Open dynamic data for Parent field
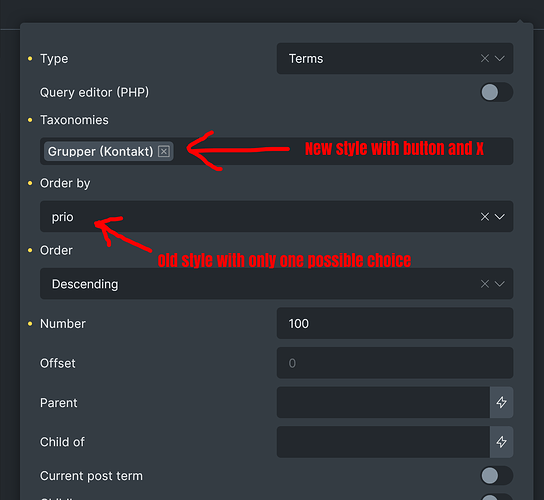 (501, 402)
